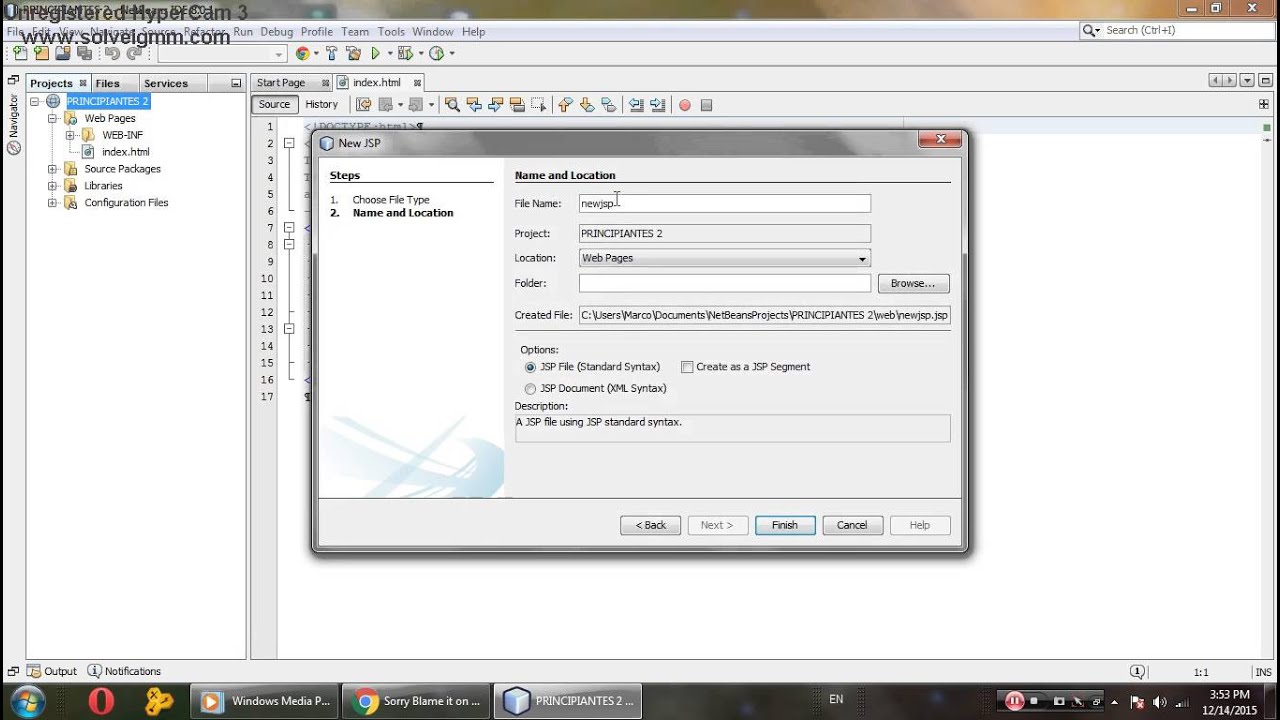
Task: Click the green Run Project arrow
Action: click(x=375, y=53)
